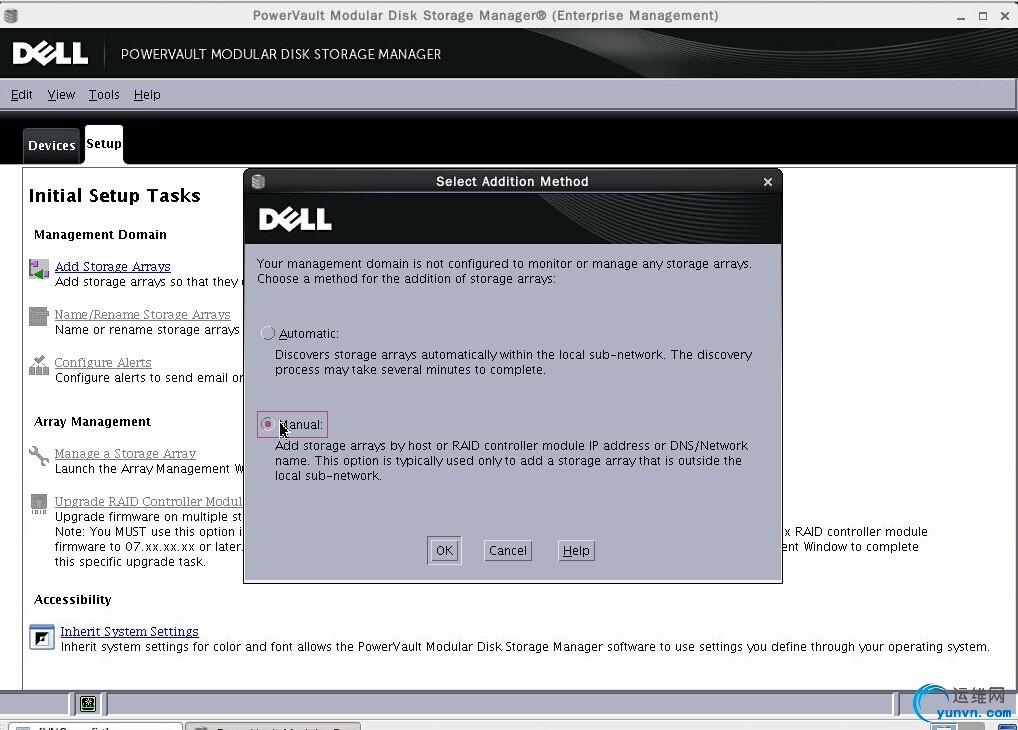Click the Management Domain heading
The image size is (1018, 730).
(100, 234)
